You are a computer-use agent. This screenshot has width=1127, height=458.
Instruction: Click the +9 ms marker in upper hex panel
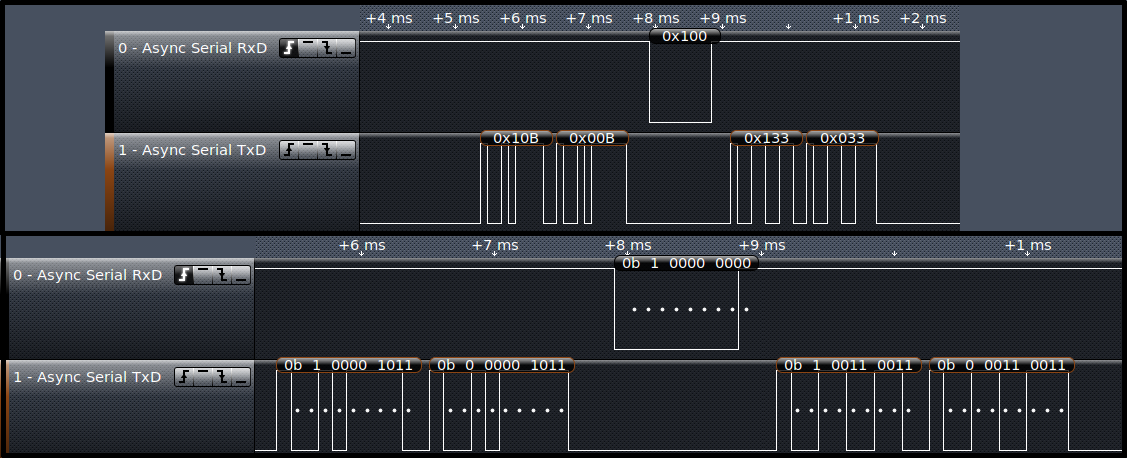(722, 19)
